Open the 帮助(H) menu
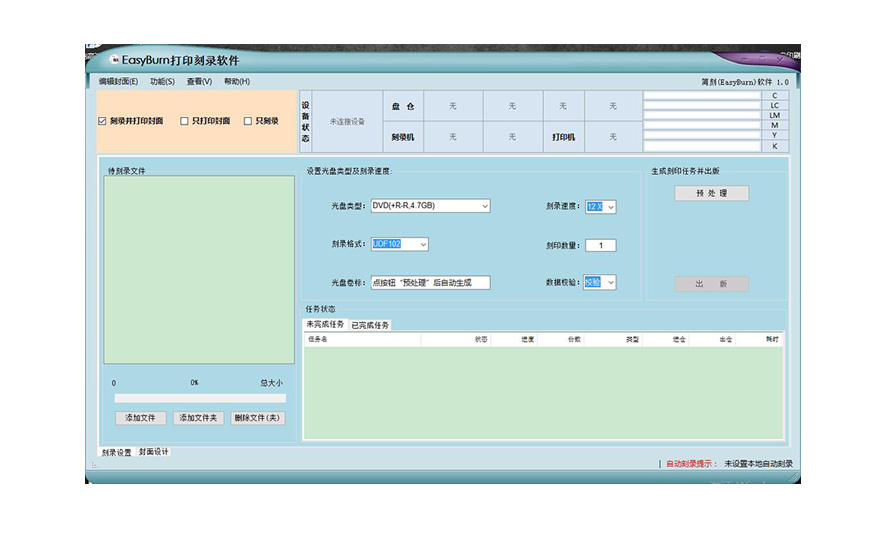The width and height of the screenshot is (880, 541). coord(237,81)
